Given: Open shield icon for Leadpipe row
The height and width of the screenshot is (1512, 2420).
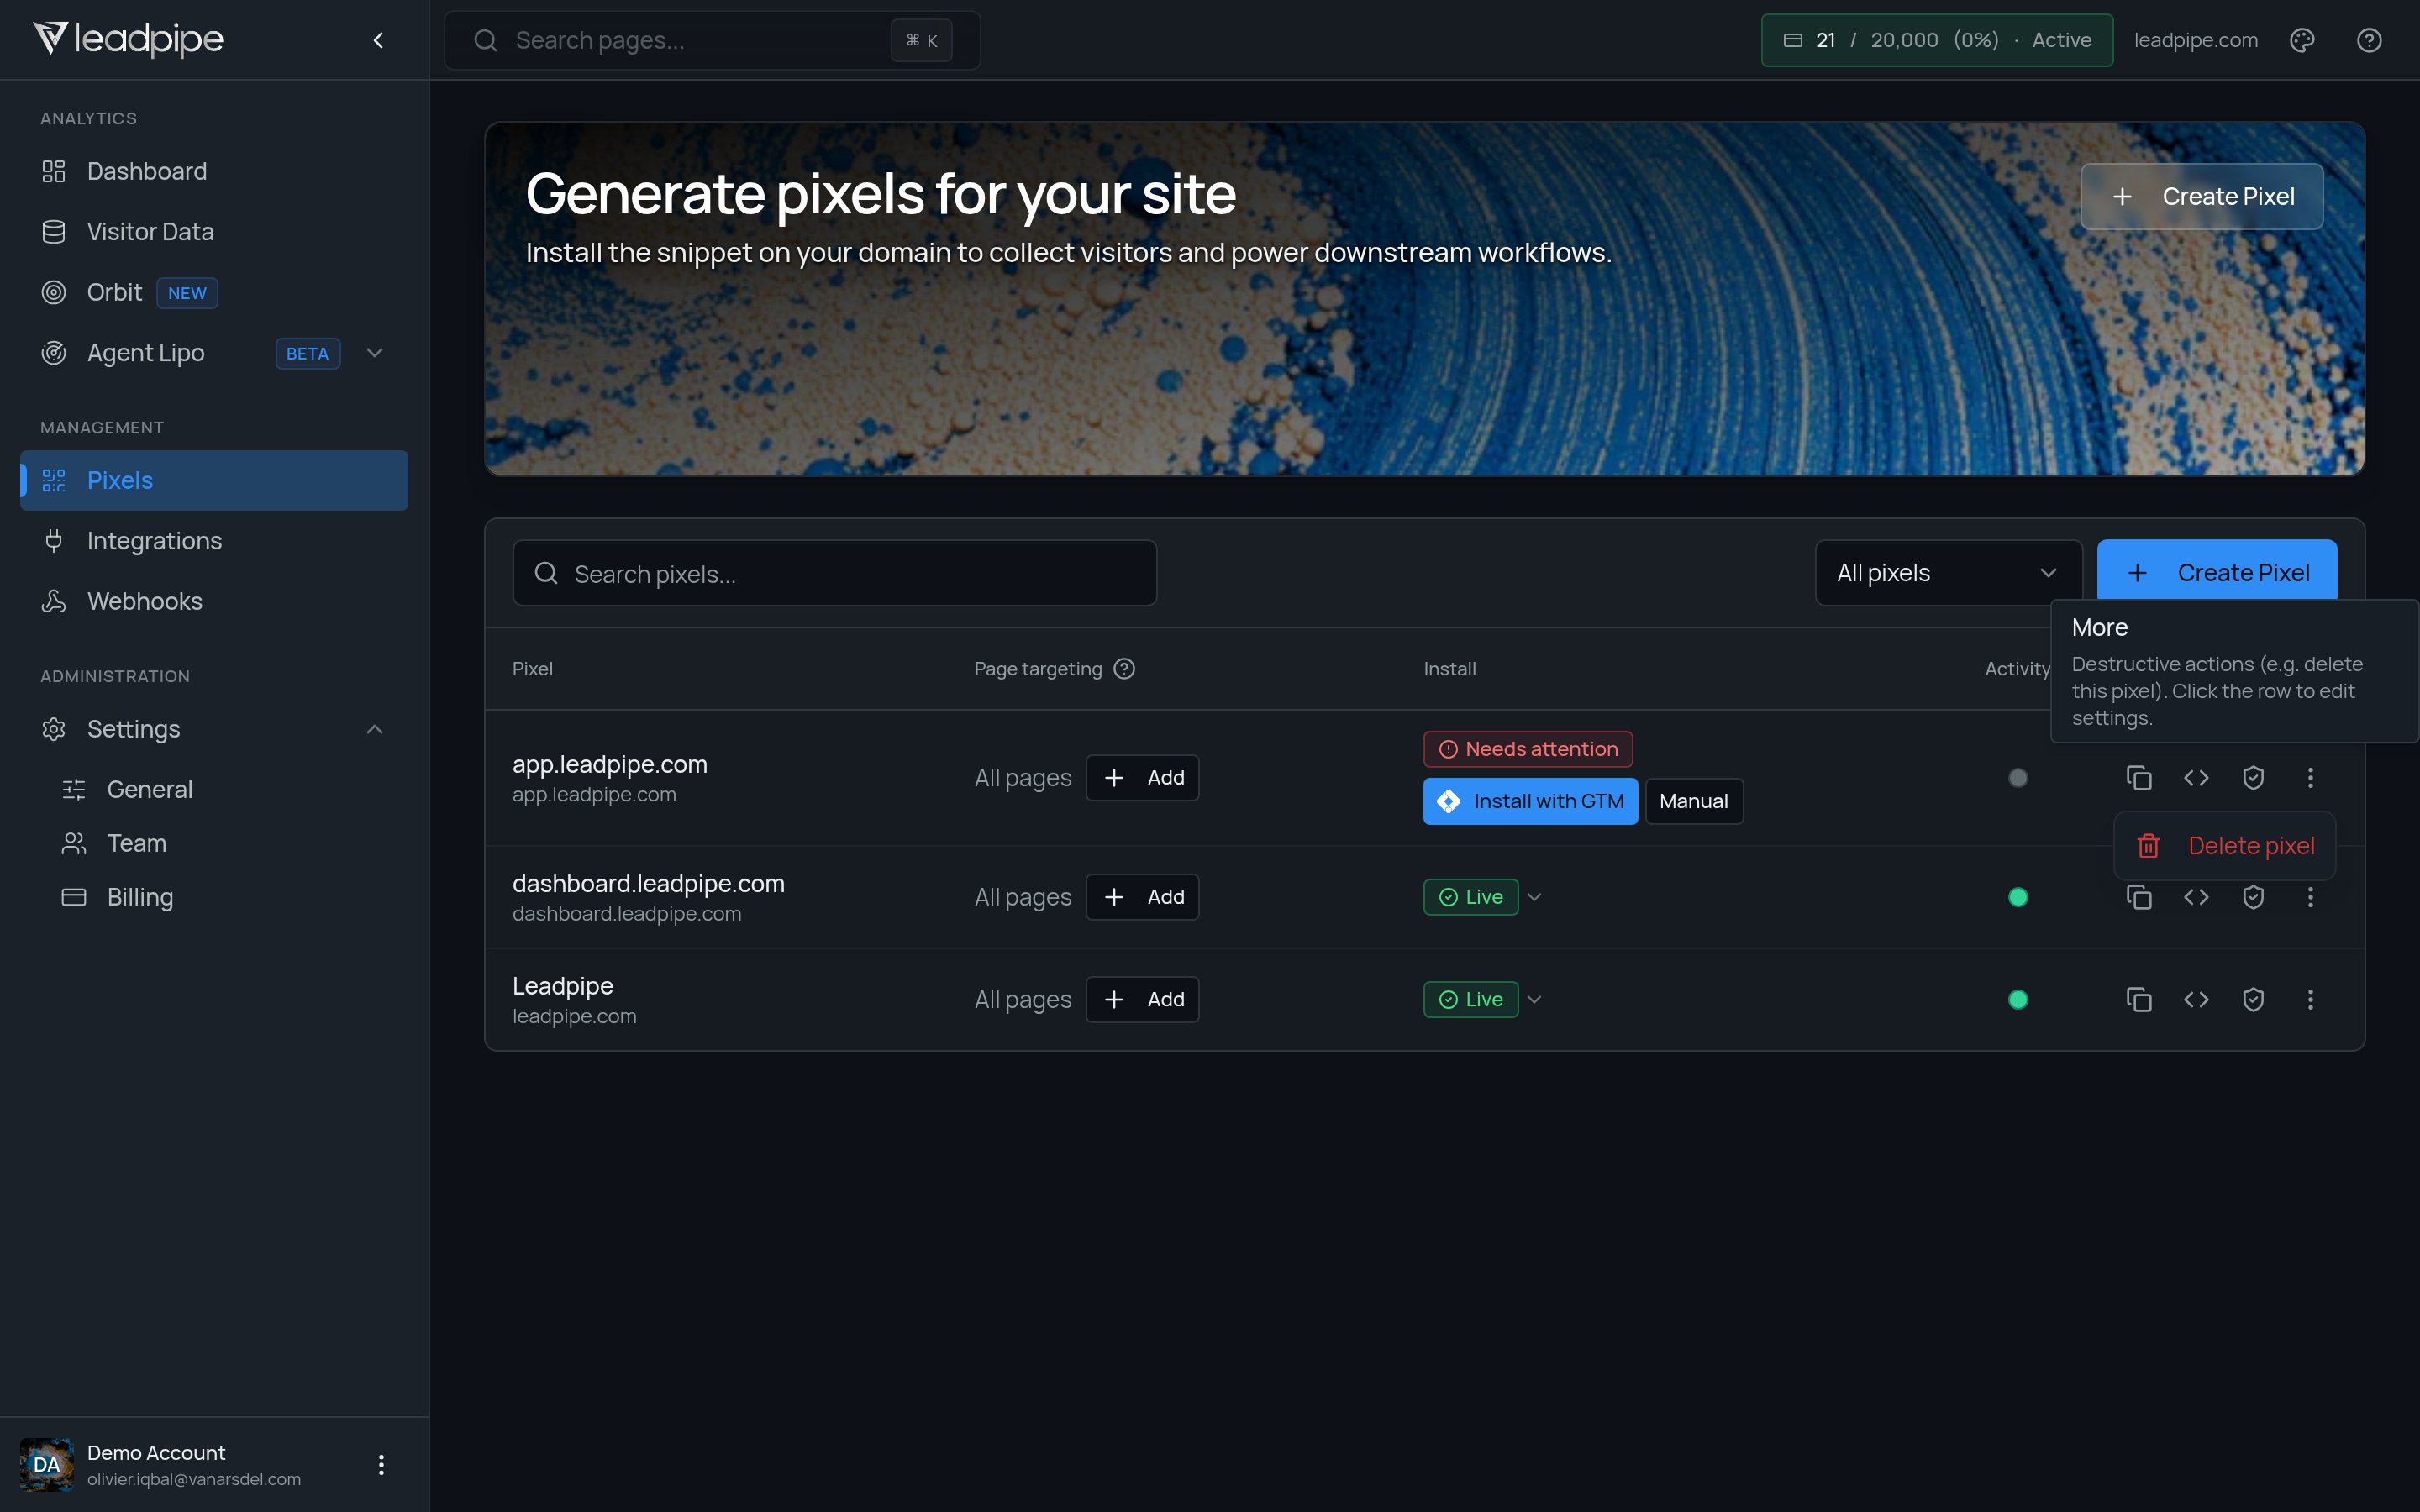Looking at the screenshot, I should point(2253,999).
